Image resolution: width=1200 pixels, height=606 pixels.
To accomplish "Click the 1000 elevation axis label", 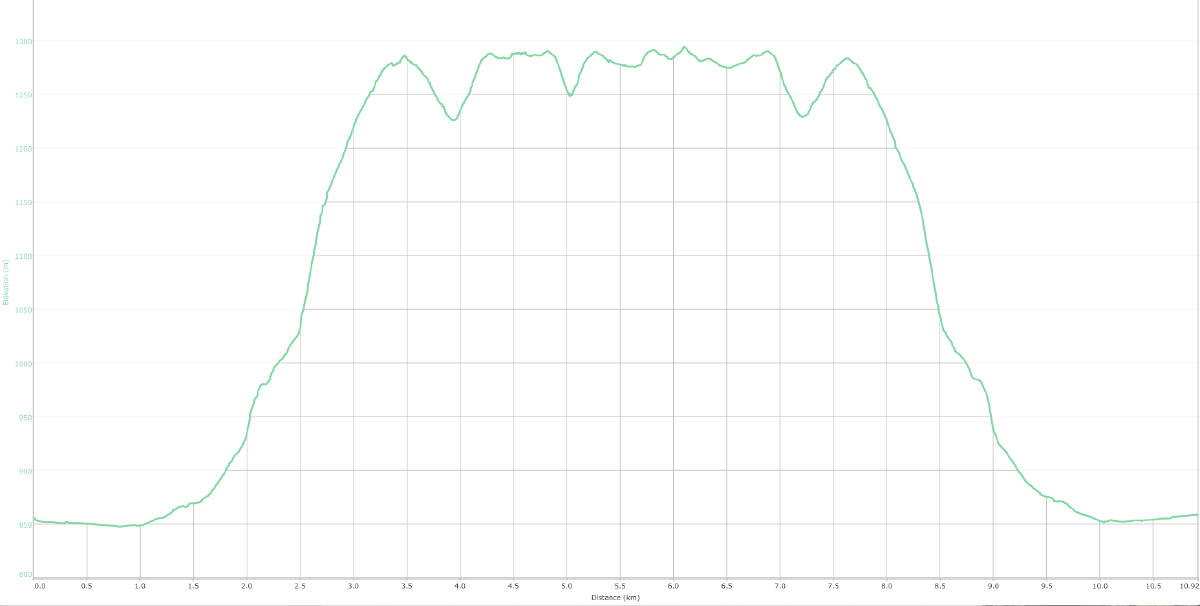I will pos(23,363).
